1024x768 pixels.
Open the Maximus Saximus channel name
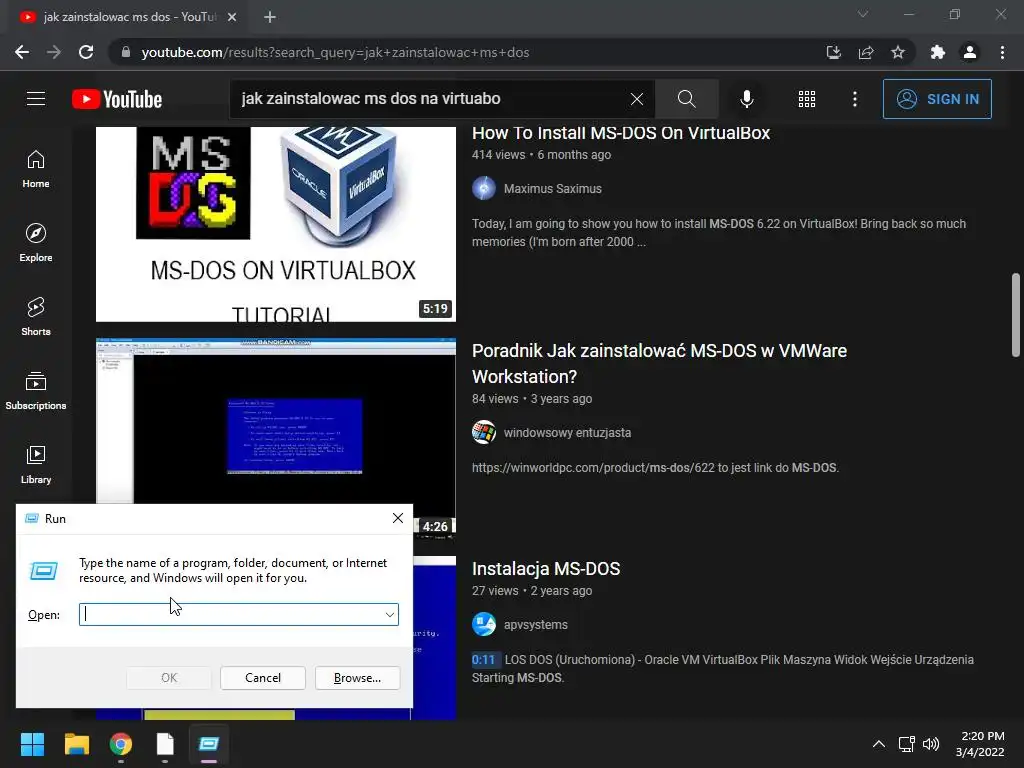coord(552,189)
